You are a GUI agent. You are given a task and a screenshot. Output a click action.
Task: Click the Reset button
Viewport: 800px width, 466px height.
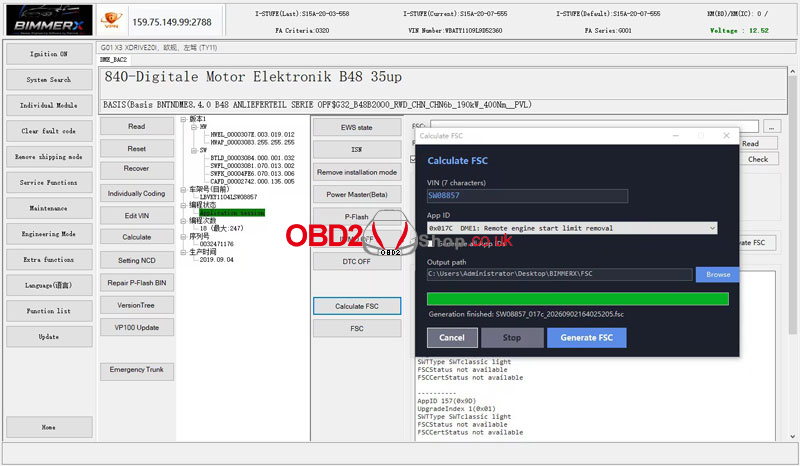tap(137, 149)
